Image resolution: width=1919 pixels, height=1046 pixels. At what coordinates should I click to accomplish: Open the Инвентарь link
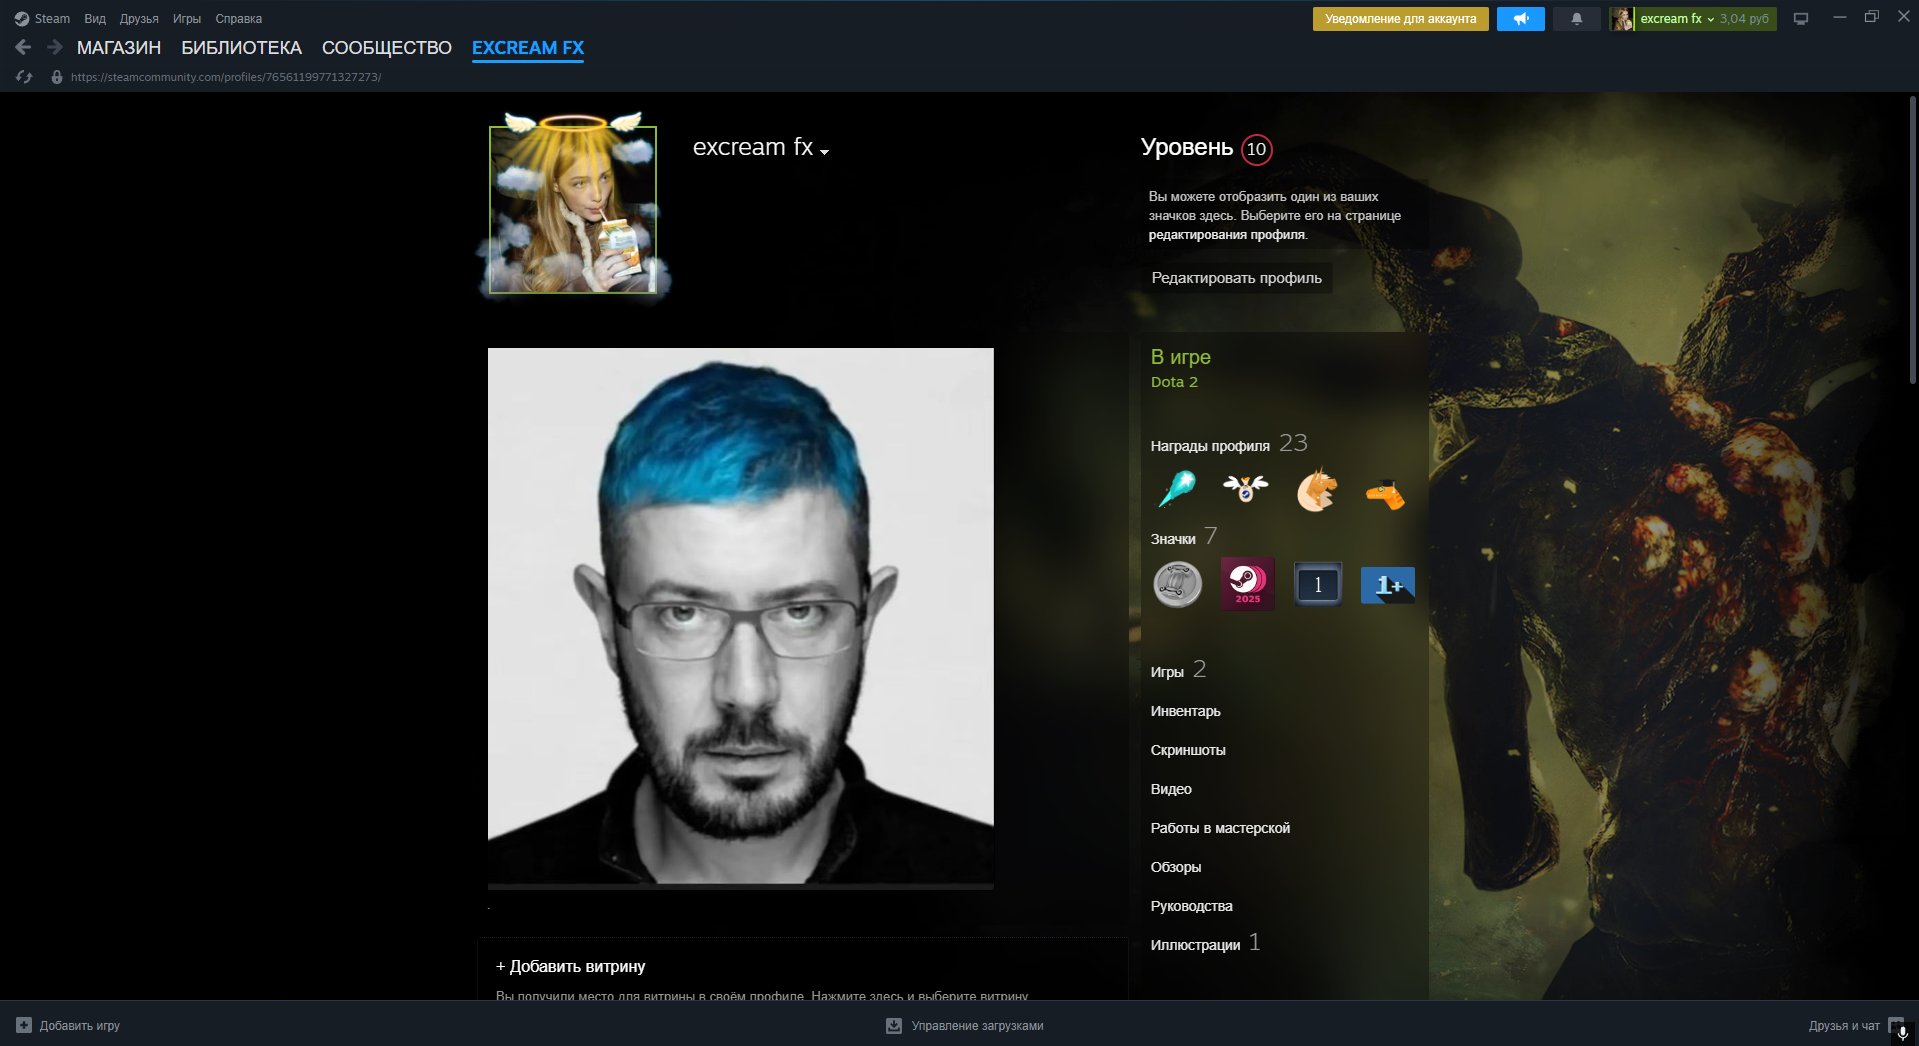click(1185, 711)
